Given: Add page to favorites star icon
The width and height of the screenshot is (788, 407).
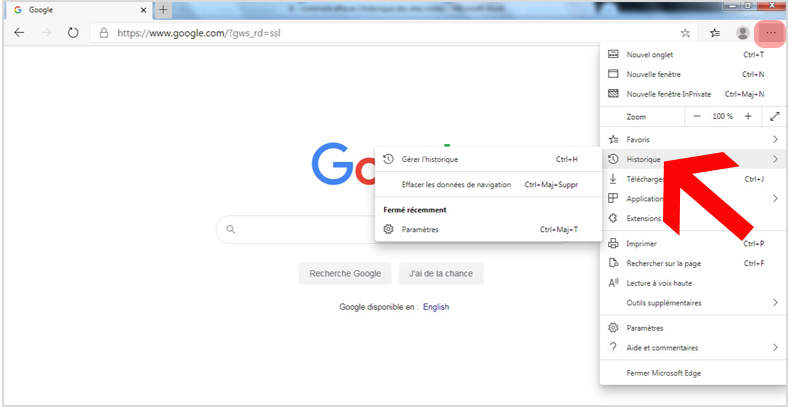Looking at the screenshot, I should pyautogui.click(x=685, y=33).
